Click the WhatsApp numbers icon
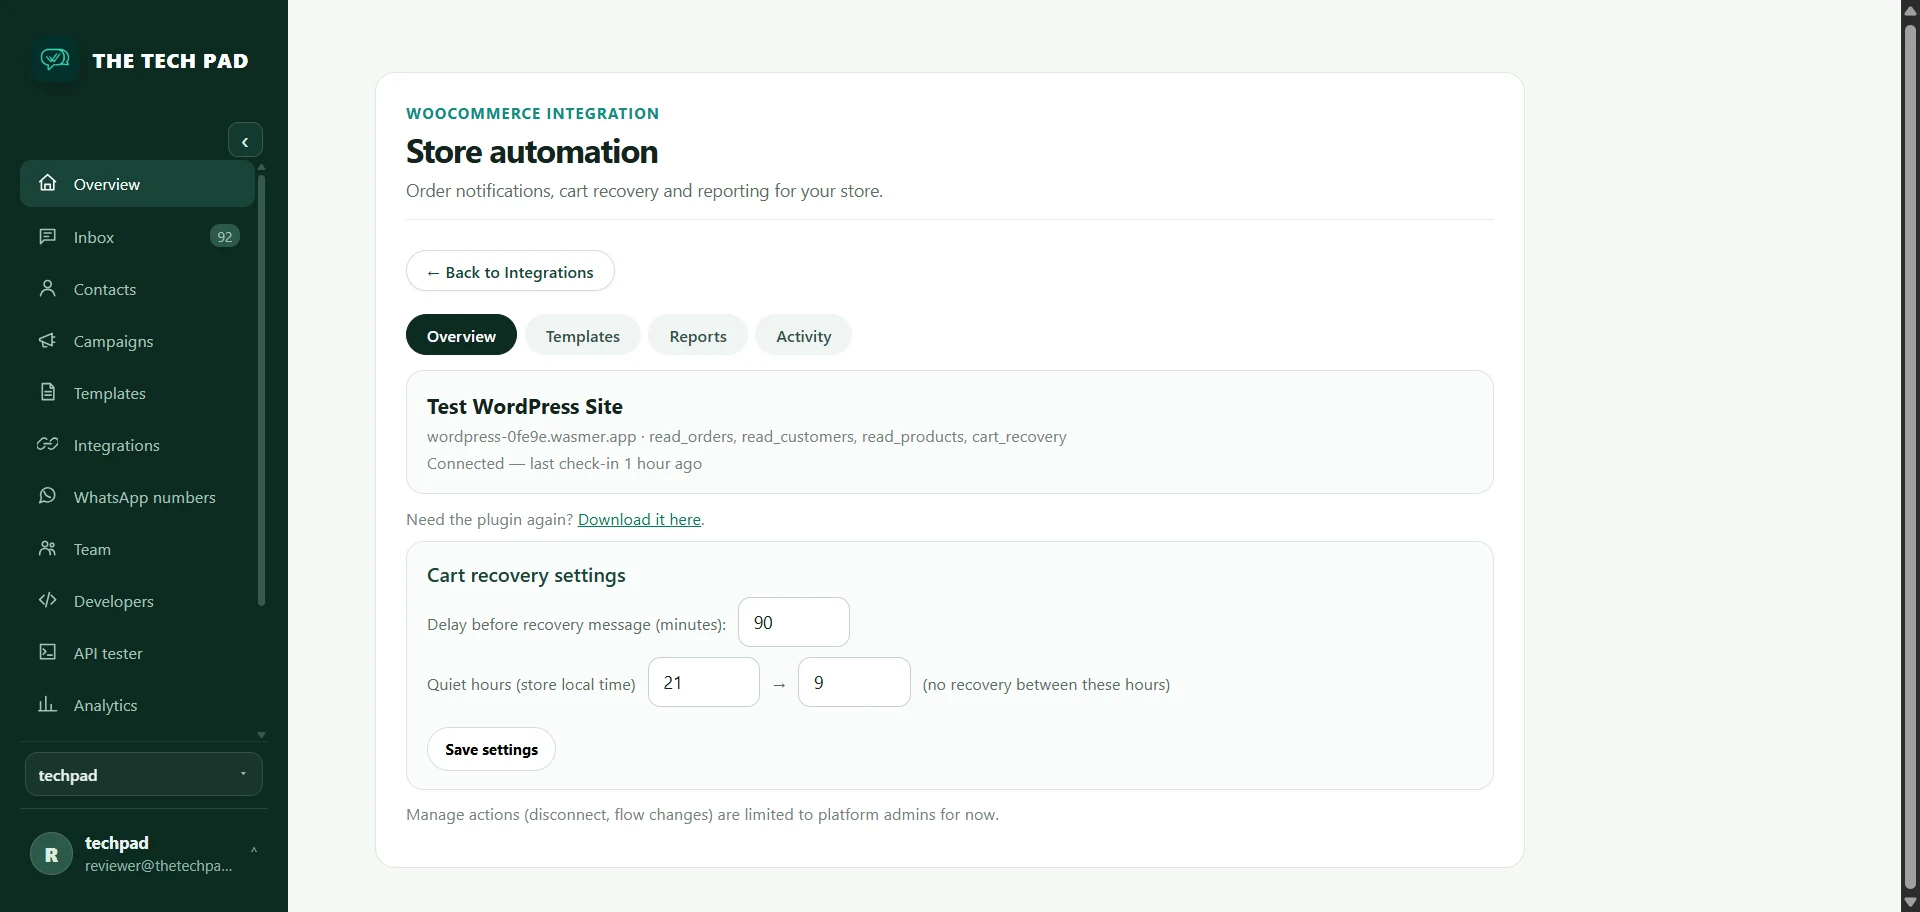The width and height of the screenshot is (1920, 912). [x=47, y=496]
